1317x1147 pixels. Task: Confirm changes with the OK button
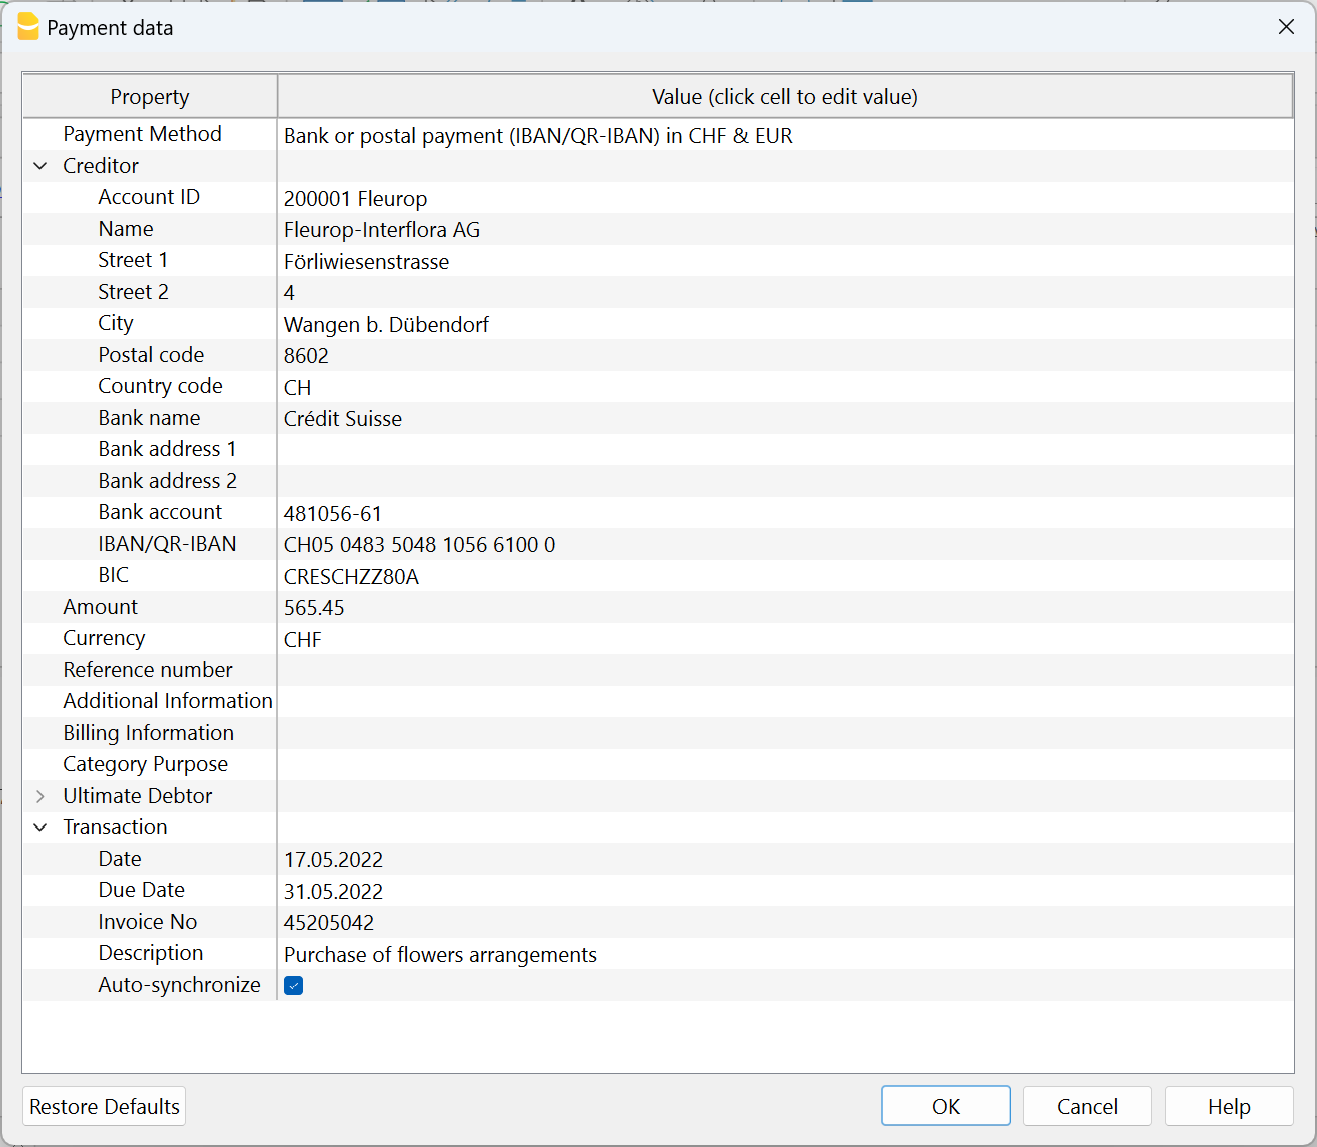click(944, 1106)
